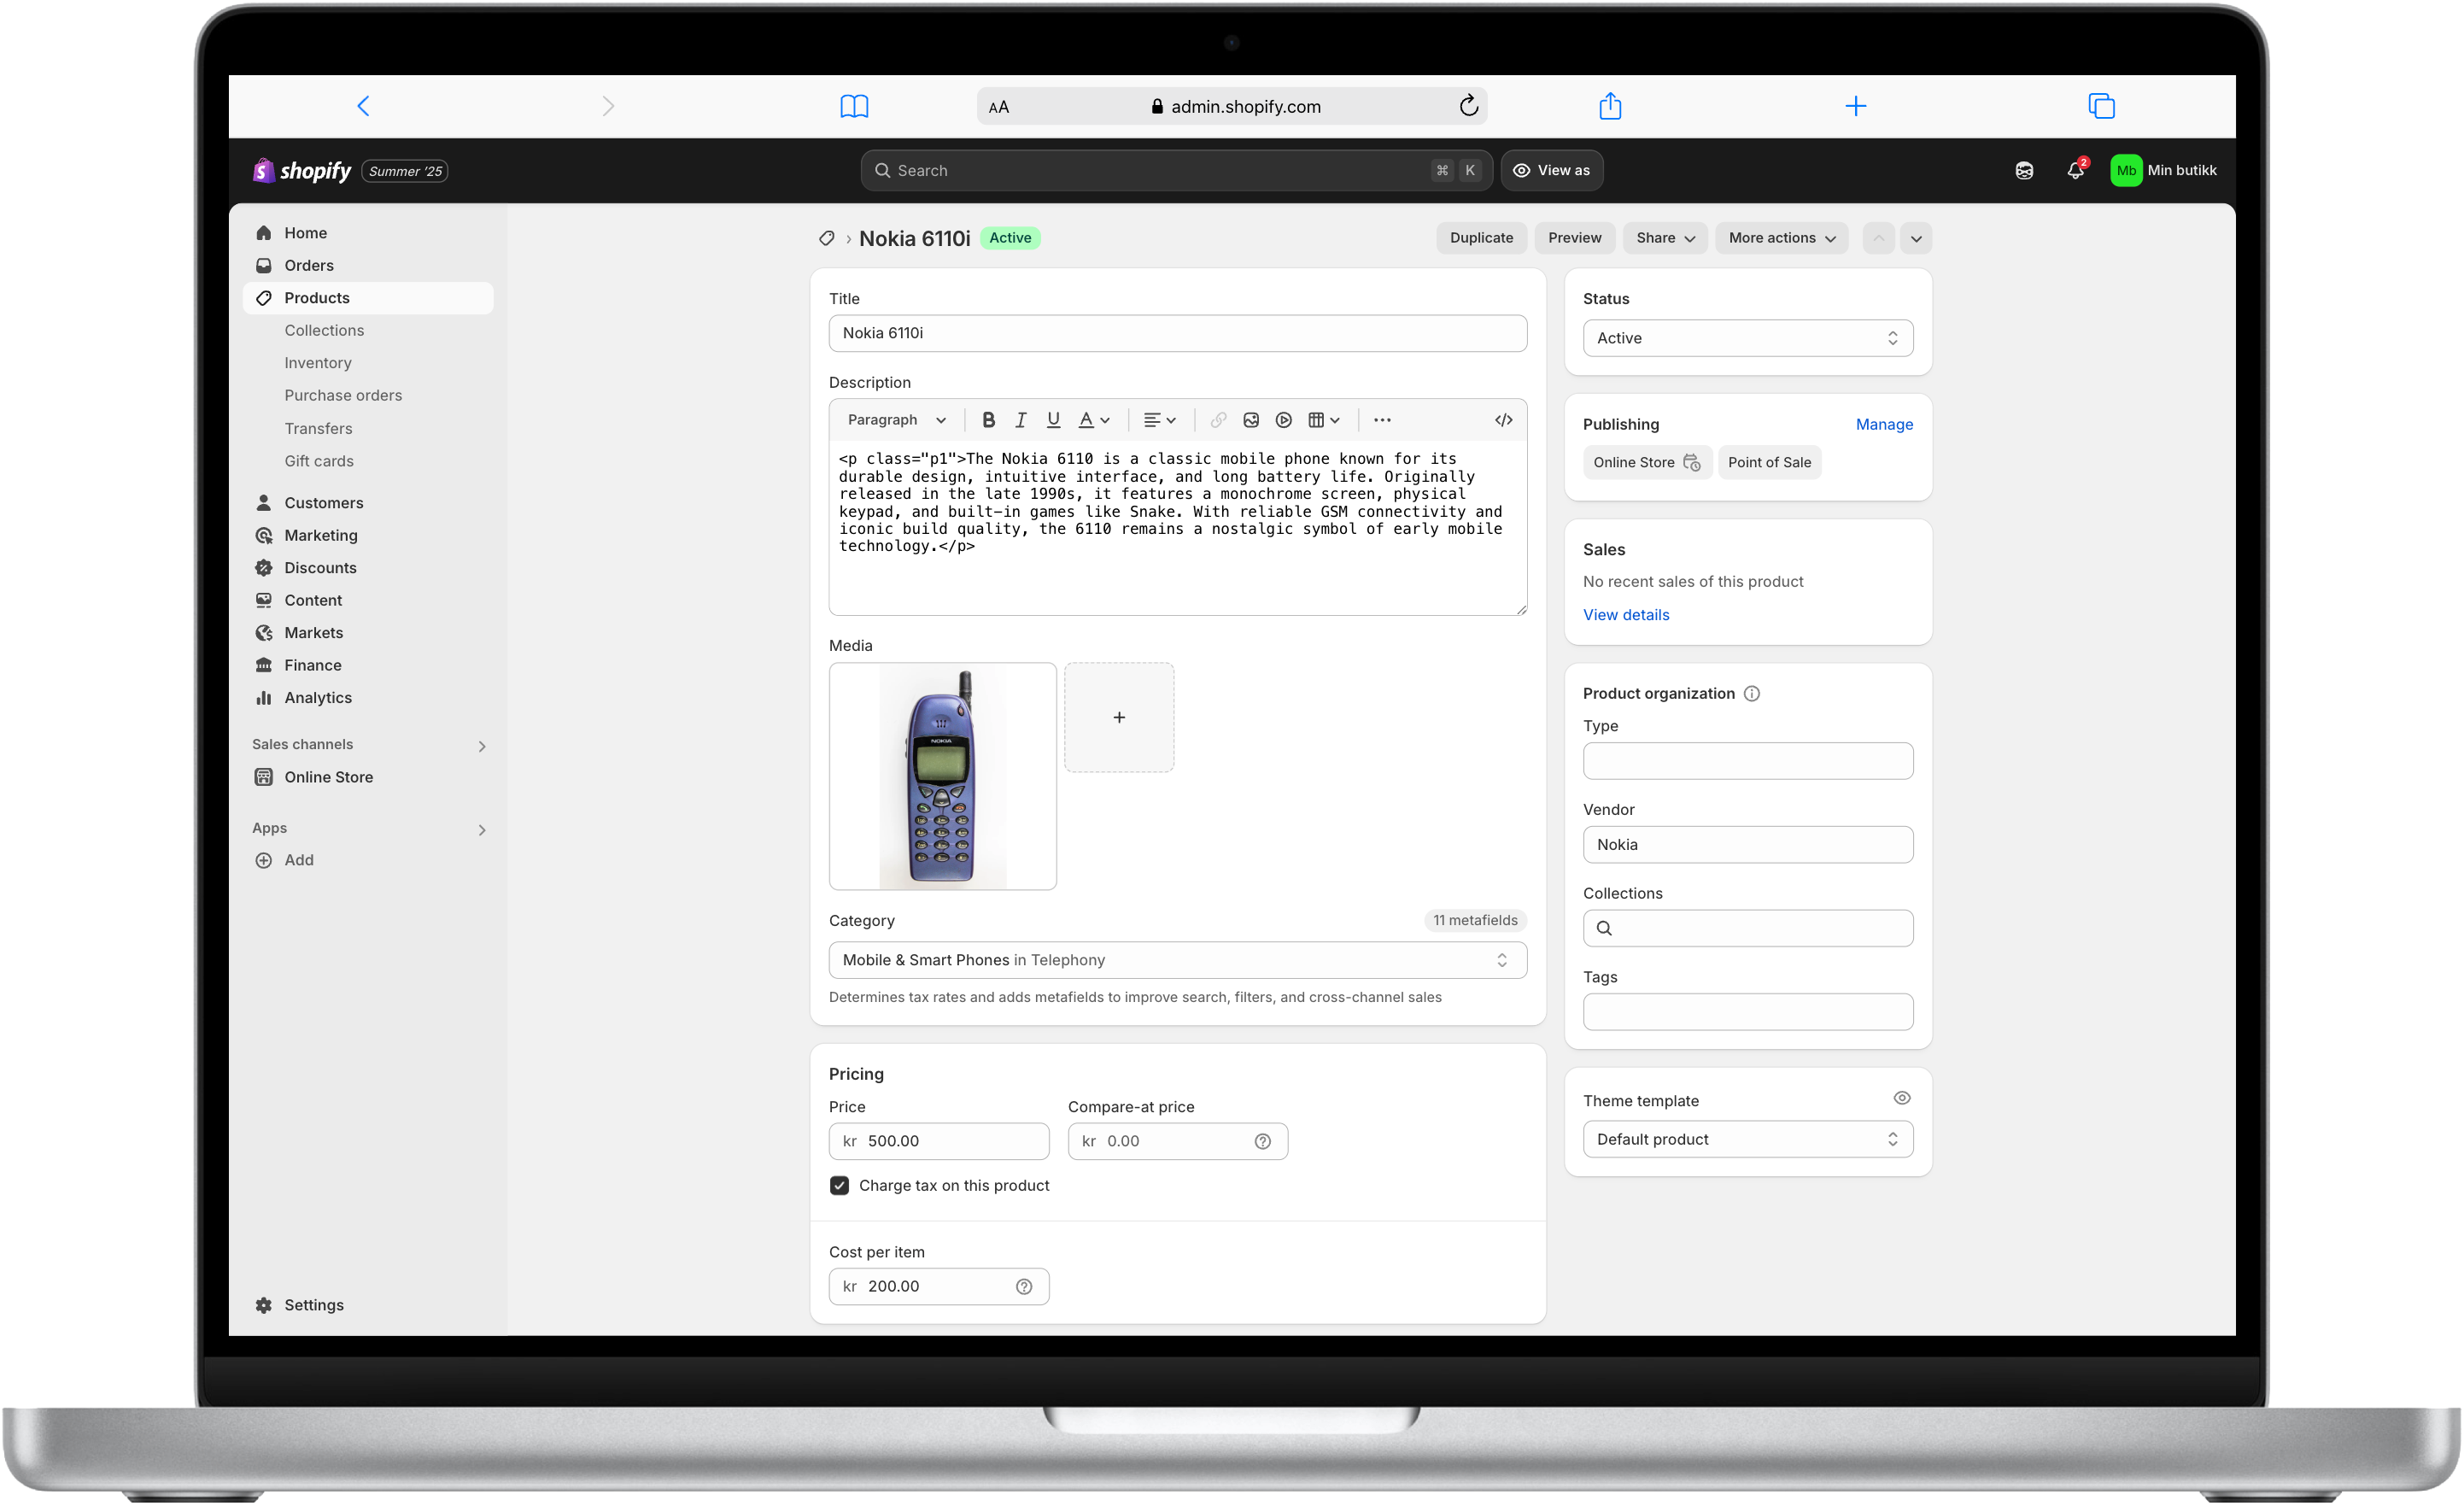
Task: Duplicate the Nokia 6110i product
Action: (x=1481, y=237)
